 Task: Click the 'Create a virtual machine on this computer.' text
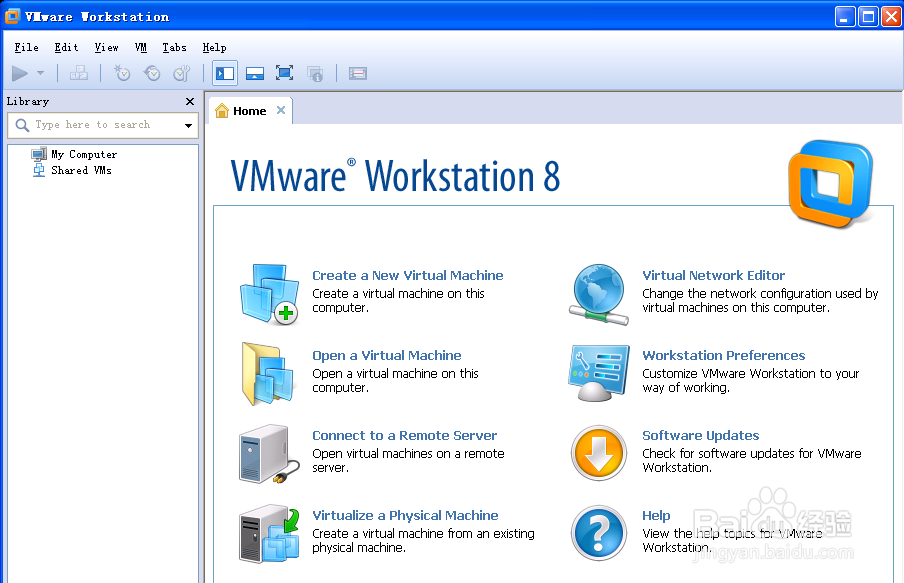[398, 300]
